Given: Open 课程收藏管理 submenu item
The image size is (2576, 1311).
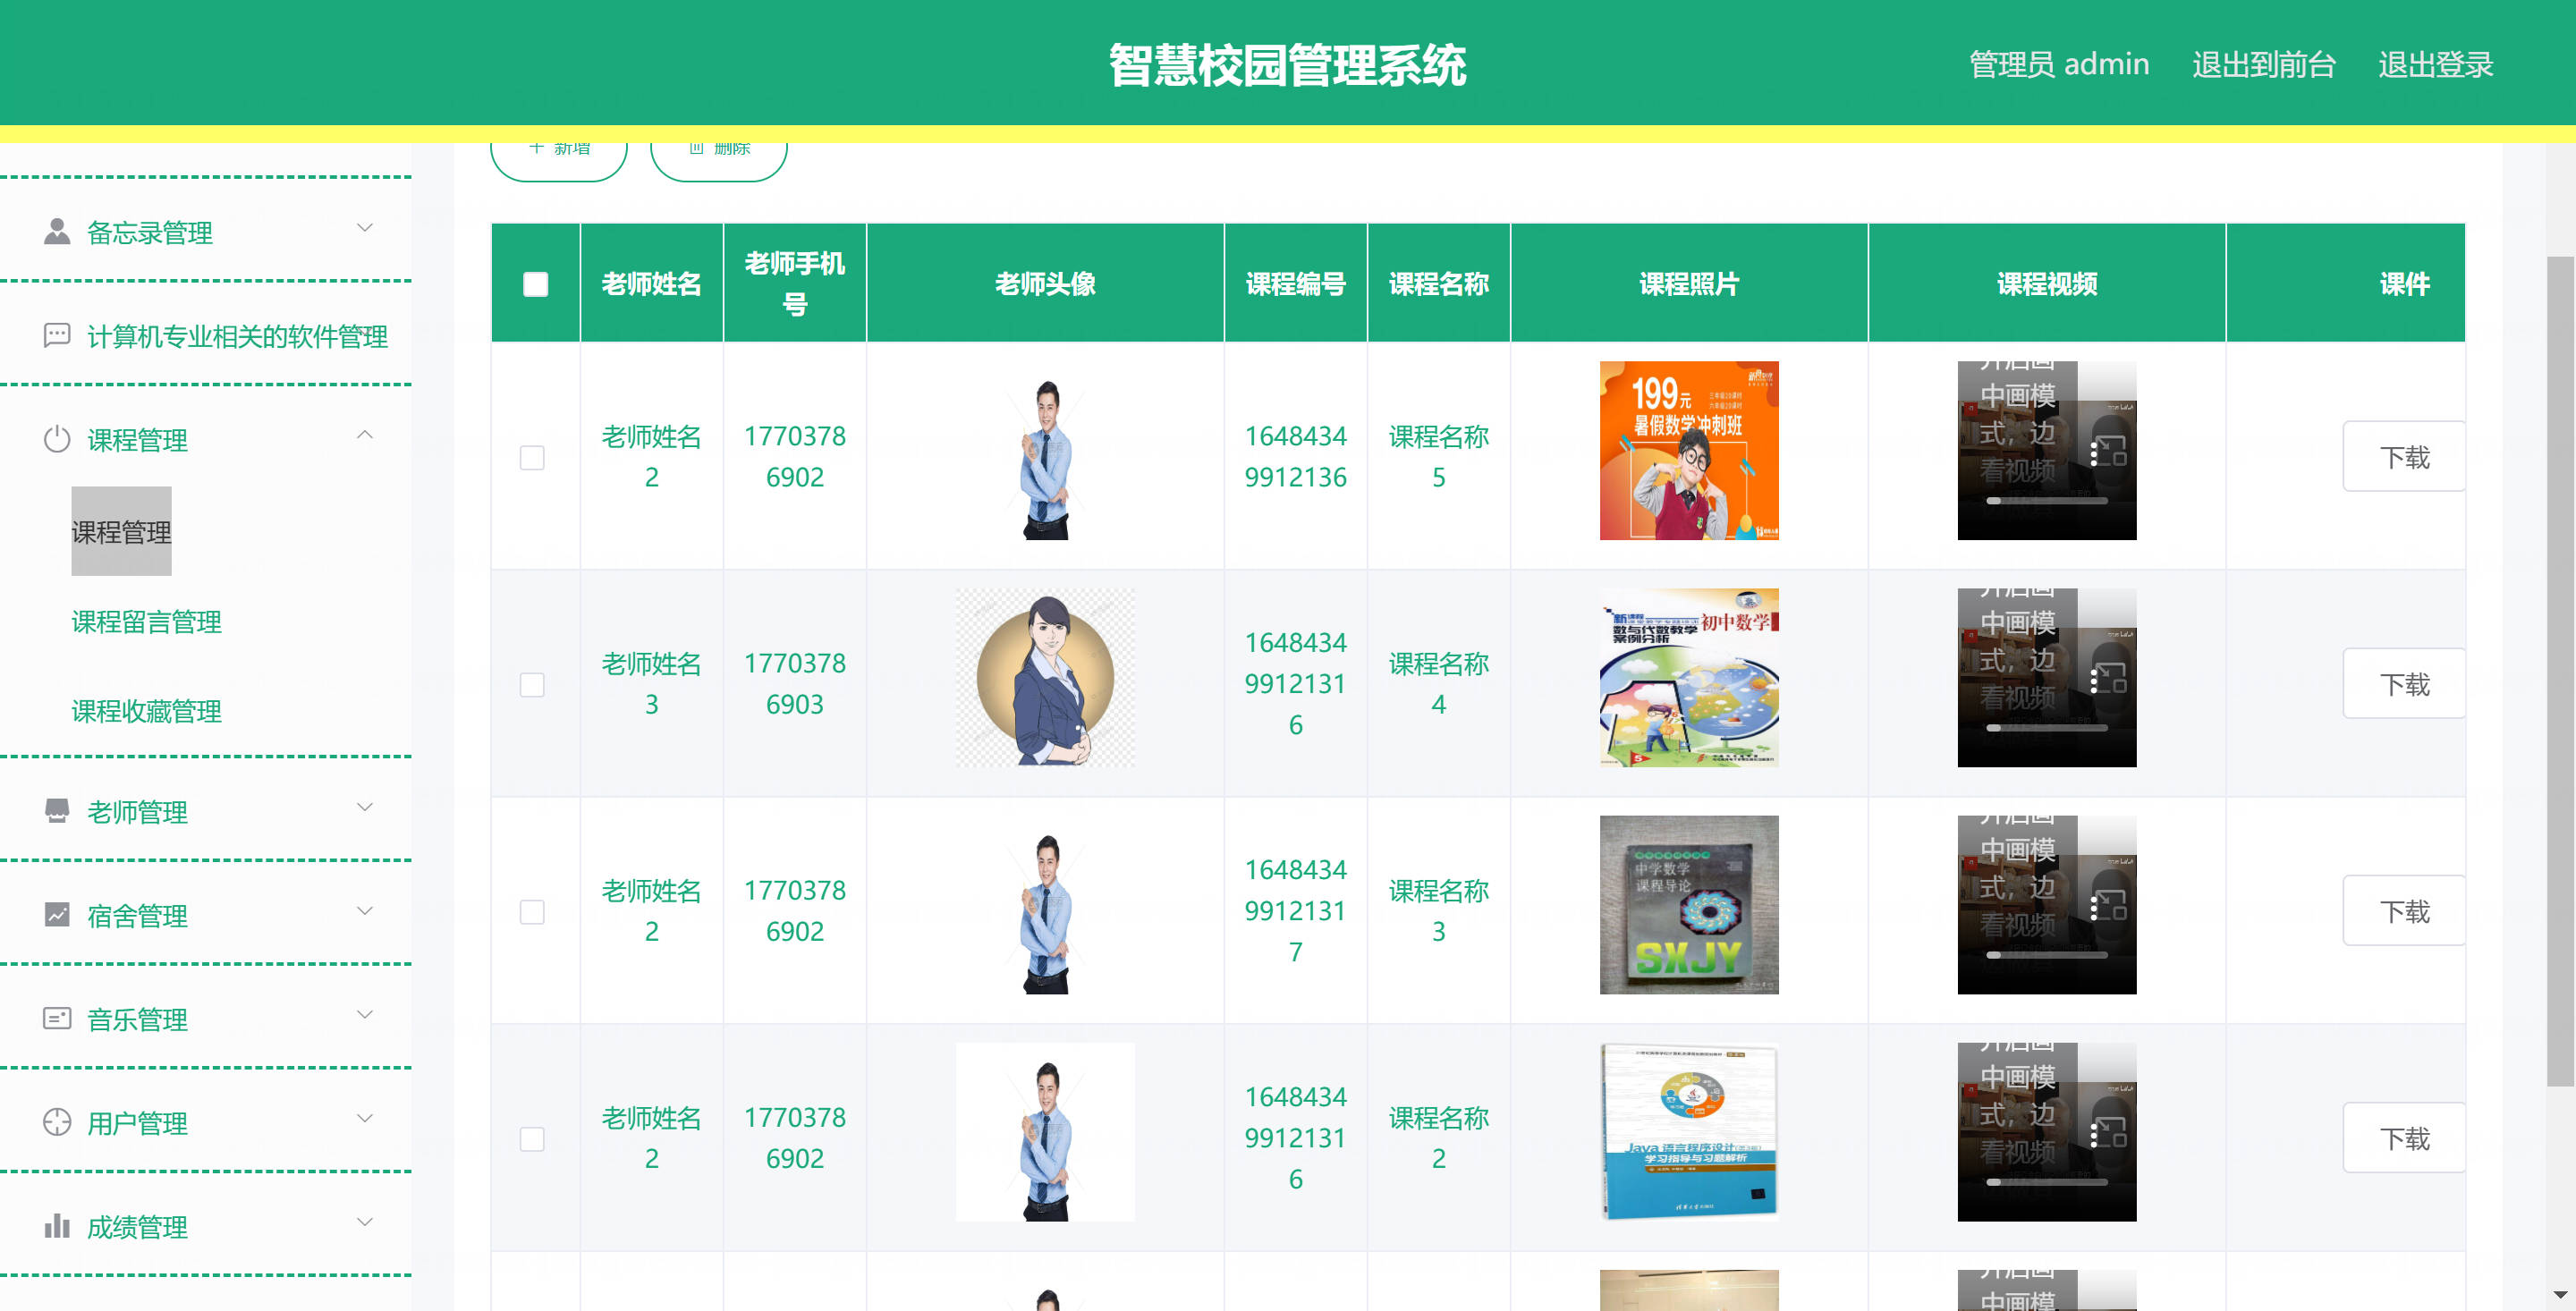Looking at the screenshot, I should coord(147,711).
